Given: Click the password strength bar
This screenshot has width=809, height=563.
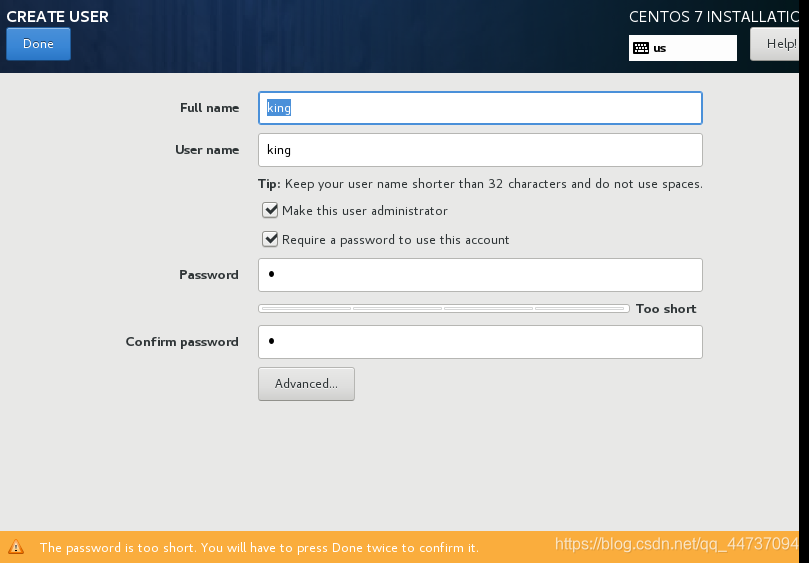Looking at the screenshot, I should tap(444, 309).
